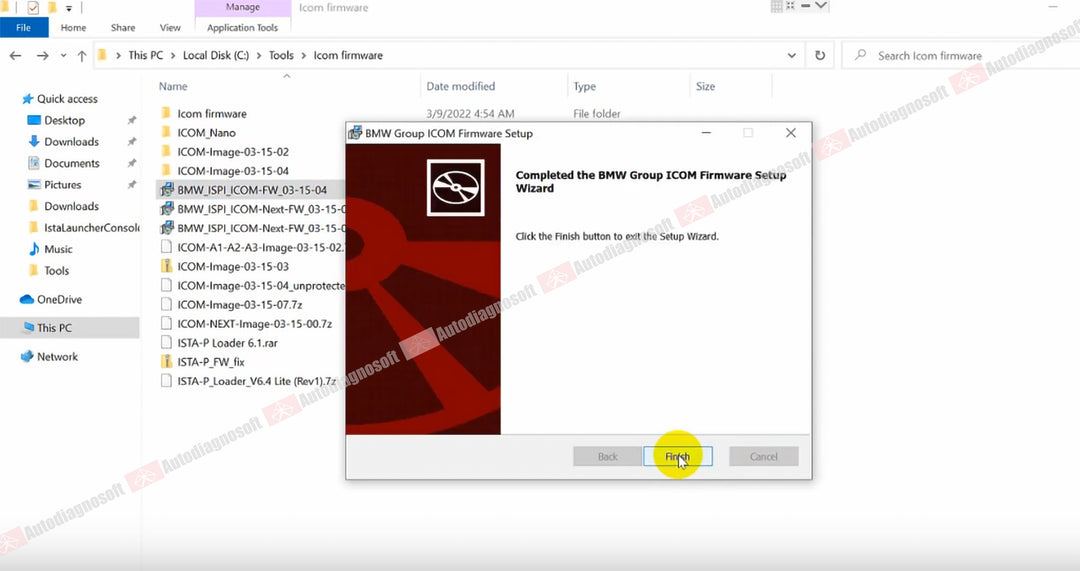
Task: Select This PC in the navigation pane
Action: (x=54, y=328)
